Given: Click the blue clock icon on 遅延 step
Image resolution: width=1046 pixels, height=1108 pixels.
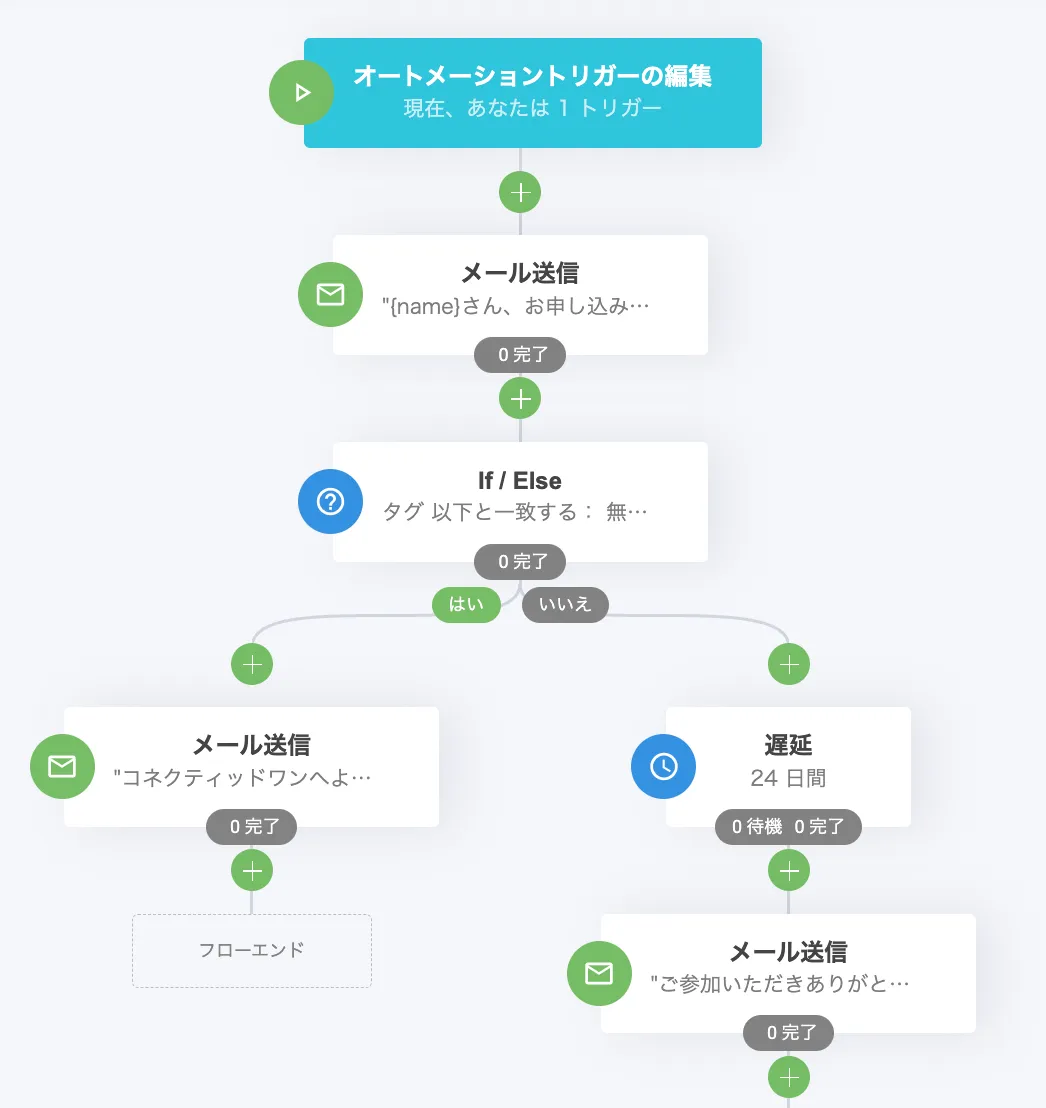Looking at the screenshot, I should (663, 766).
